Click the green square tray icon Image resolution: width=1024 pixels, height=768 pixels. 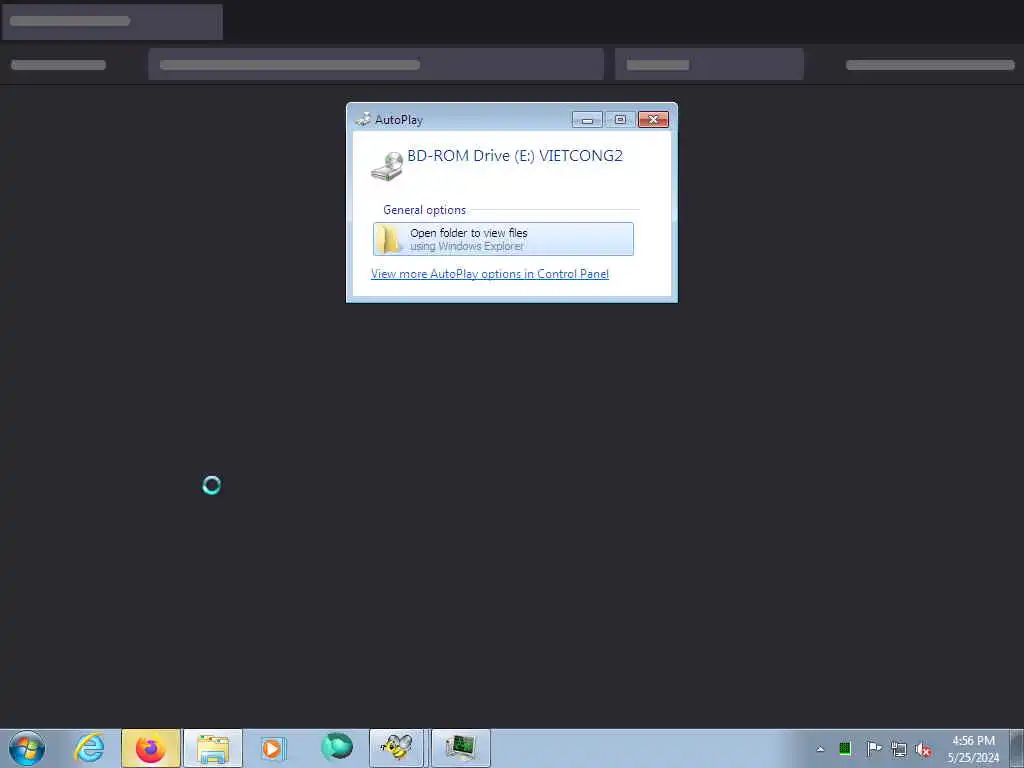pos(845,749)
